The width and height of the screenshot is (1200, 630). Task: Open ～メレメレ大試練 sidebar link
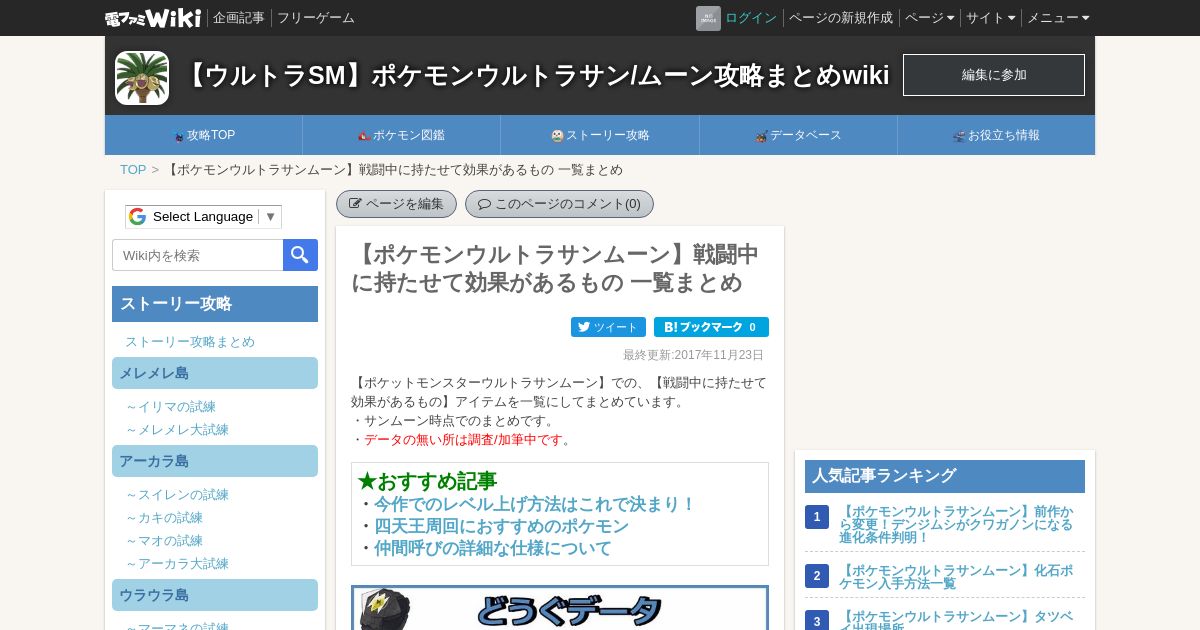pyautogui.click(x=177, y=430)
